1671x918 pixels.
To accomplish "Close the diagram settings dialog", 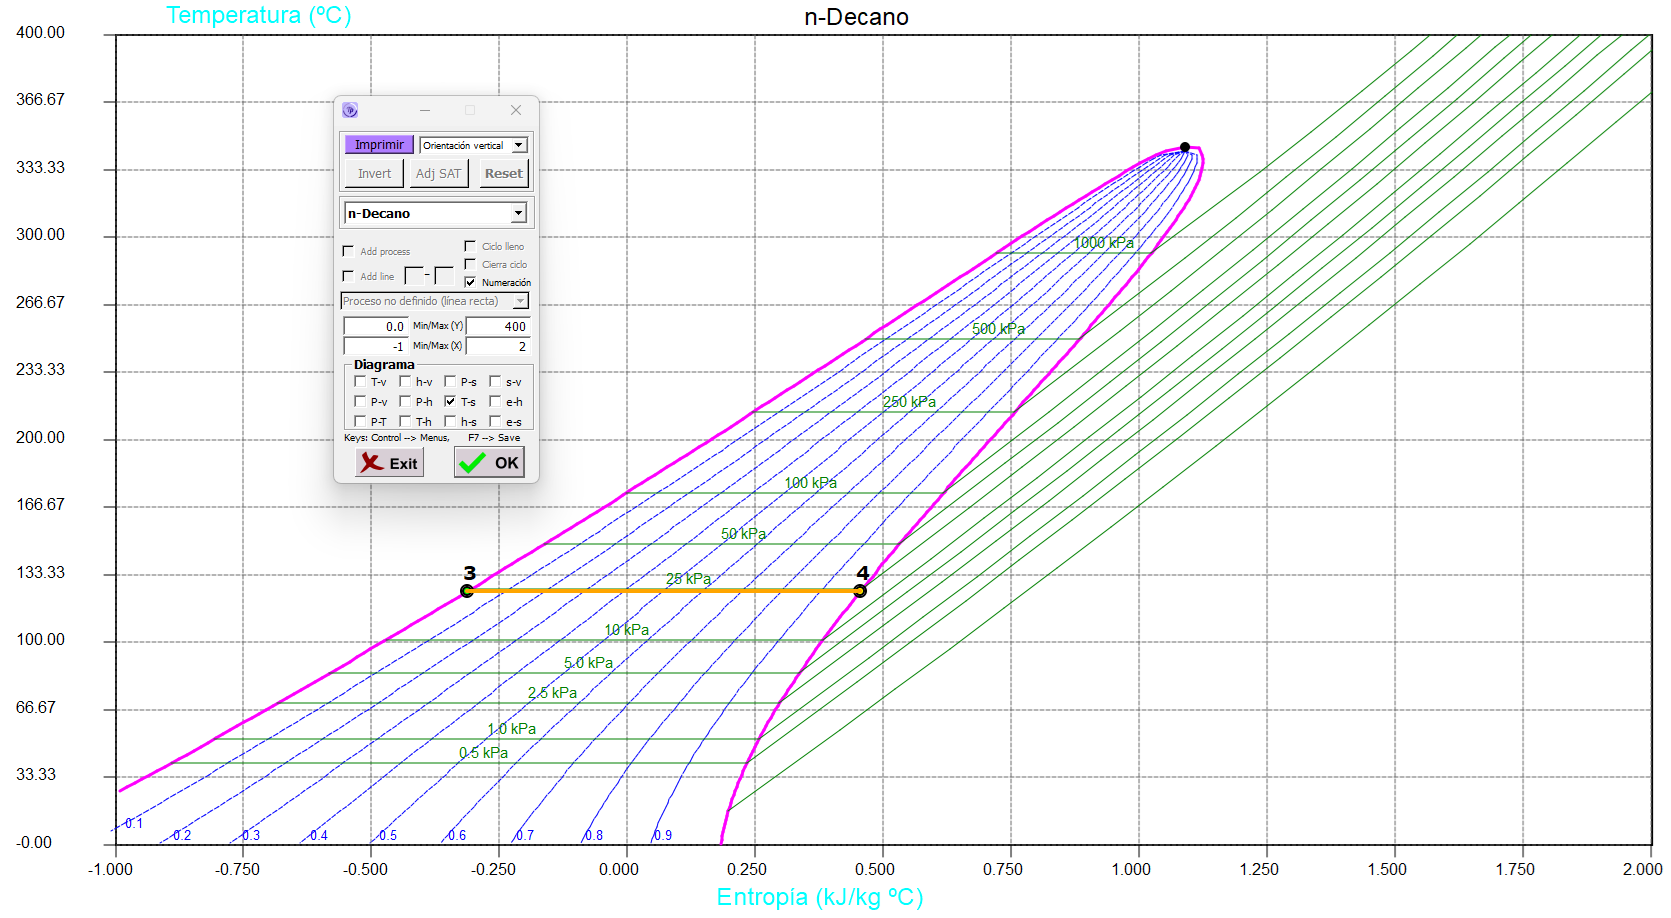I will pos(515,110).
